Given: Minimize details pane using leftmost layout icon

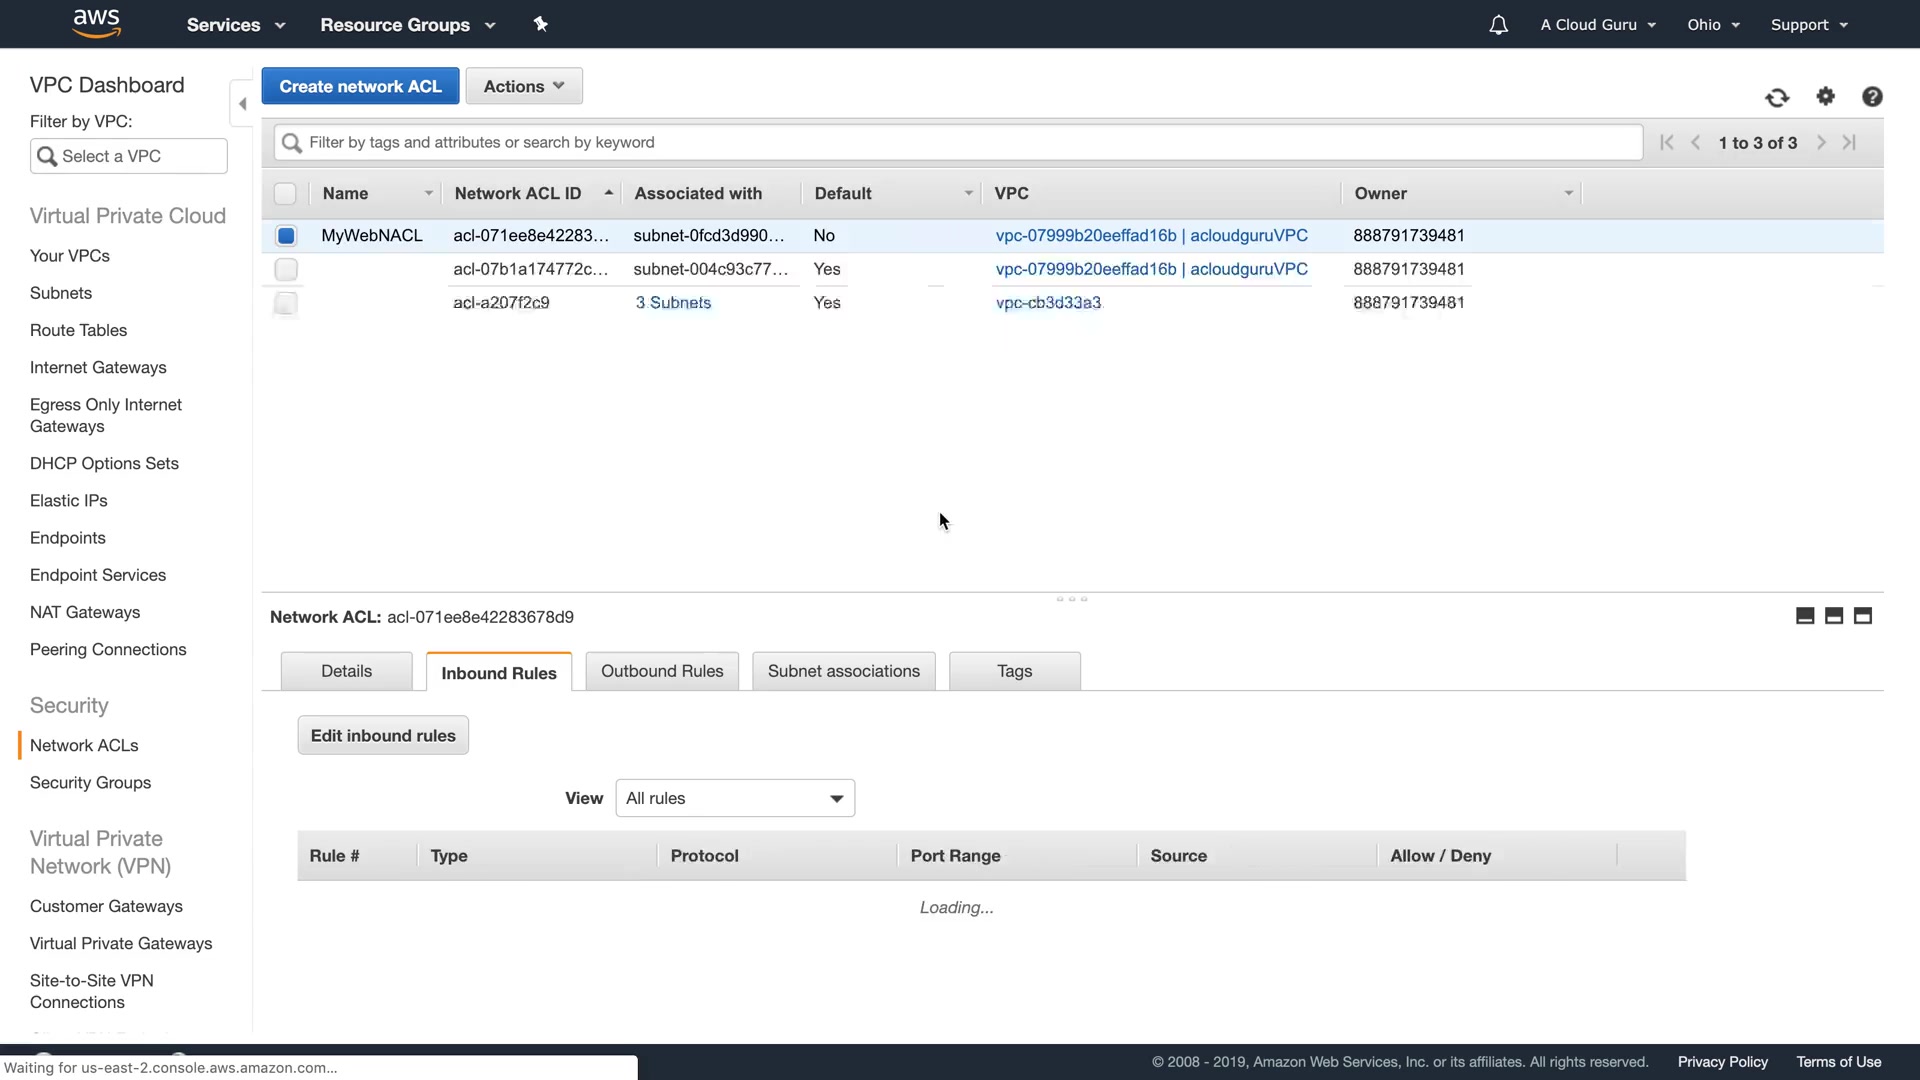Looking at the screenshot, I should click(x=1805, y=616).
